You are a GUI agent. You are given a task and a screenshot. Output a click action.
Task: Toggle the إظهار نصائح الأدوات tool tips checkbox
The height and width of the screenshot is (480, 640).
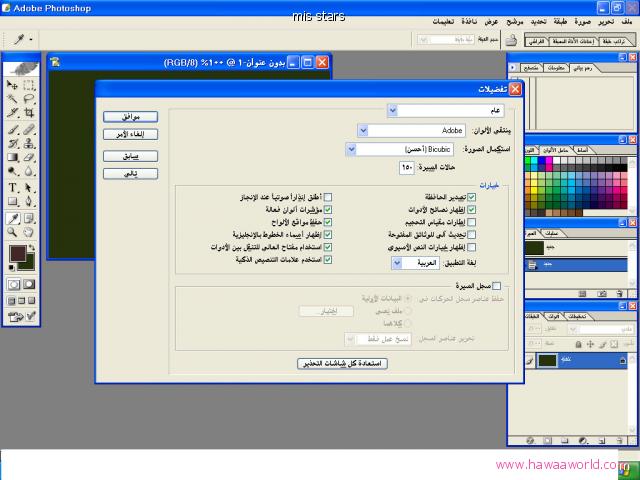point(472,209)
